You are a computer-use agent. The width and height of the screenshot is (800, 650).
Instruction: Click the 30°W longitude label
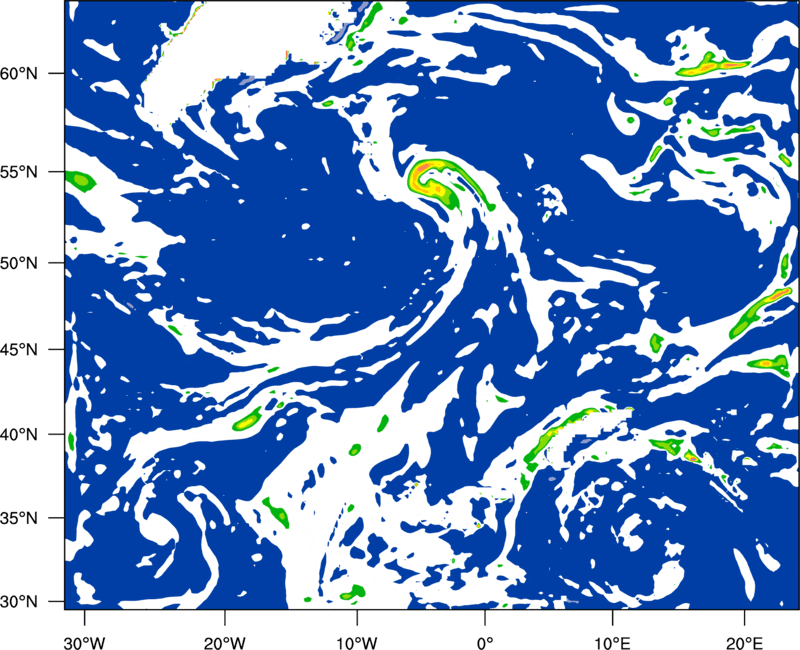(84, 643)
